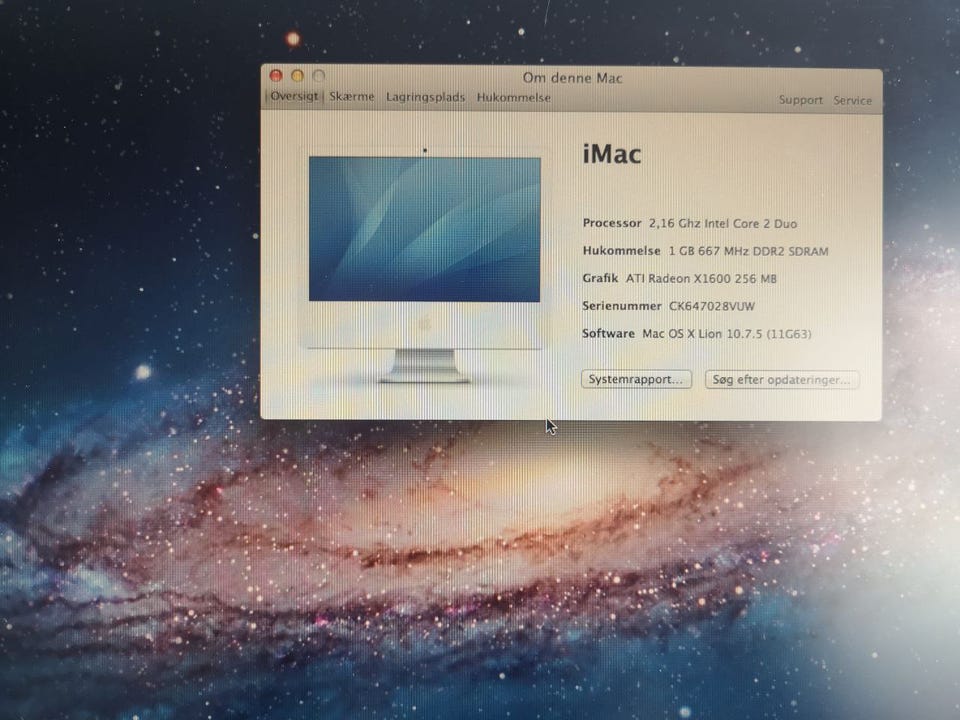
Task: Click the iMac heading text
Action: click(x=612, y=154)
